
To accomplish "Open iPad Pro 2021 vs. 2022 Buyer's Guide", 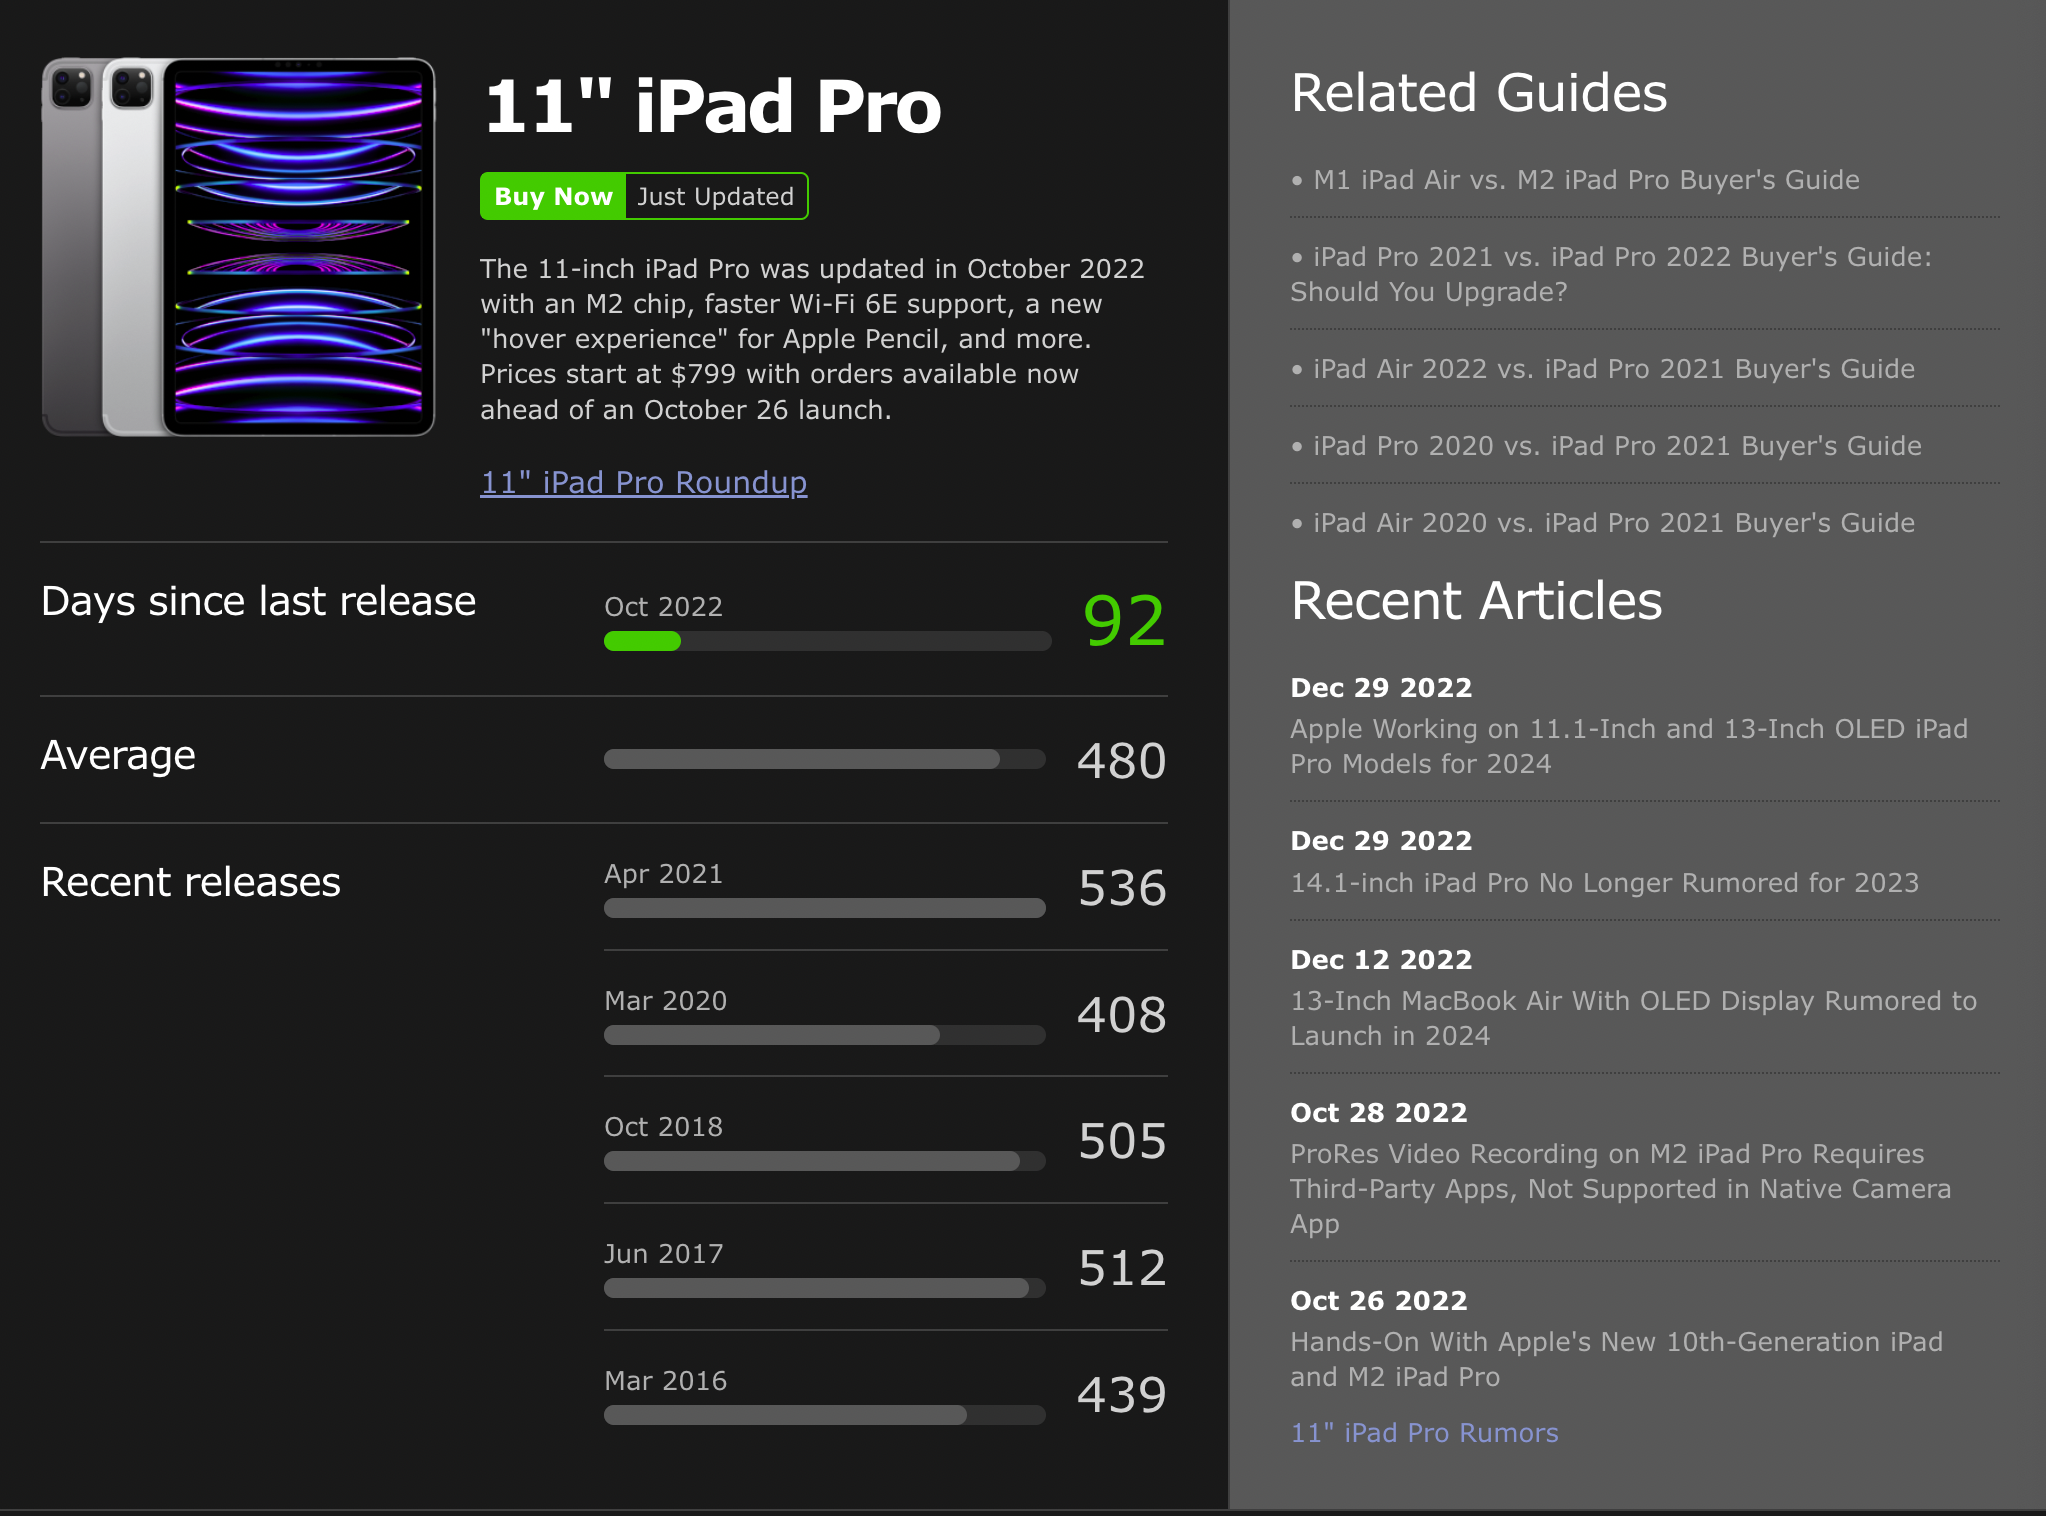I will tap(1610, 274).
